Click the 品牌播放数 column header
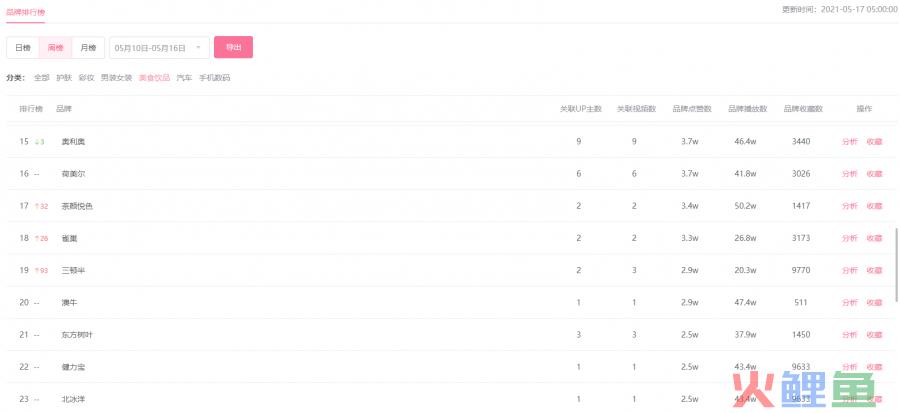Screen dimensions: 900x413 [x=747, y=108]
